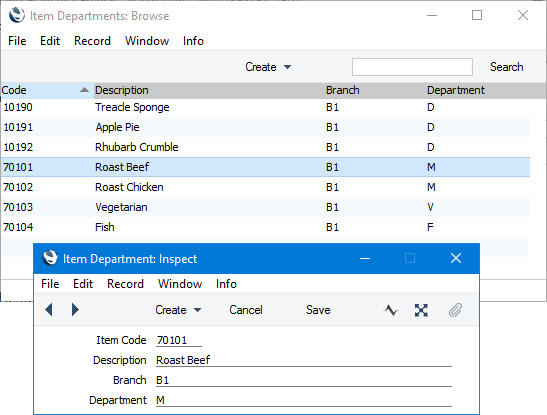Open Record menu in Inspect window
Image resolution: width=547 pixels, height=415 pixels.
(x=125, y=284)
